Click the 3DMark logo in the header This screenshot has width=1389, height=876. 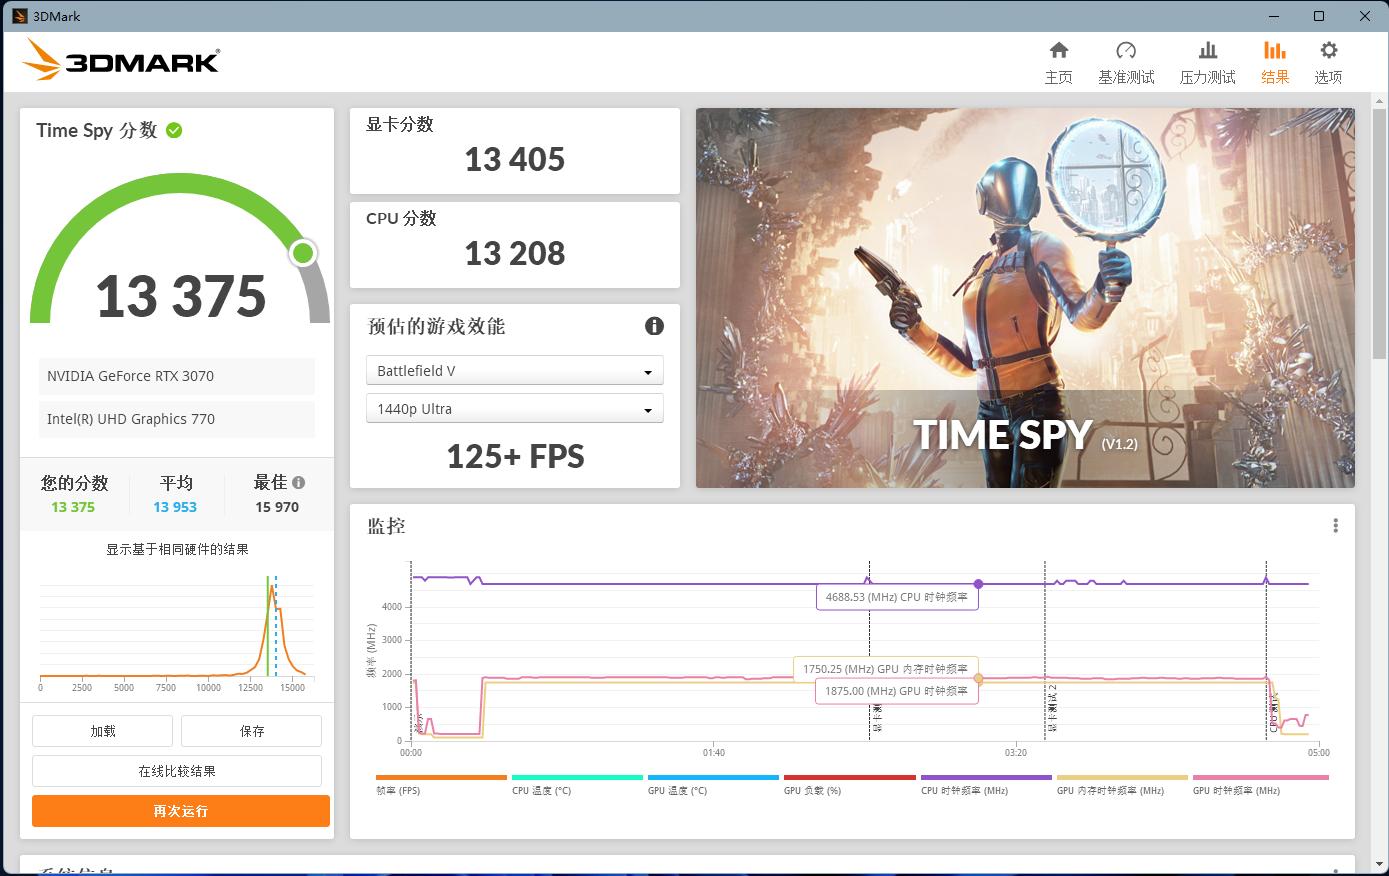click(x=121, y=61)
